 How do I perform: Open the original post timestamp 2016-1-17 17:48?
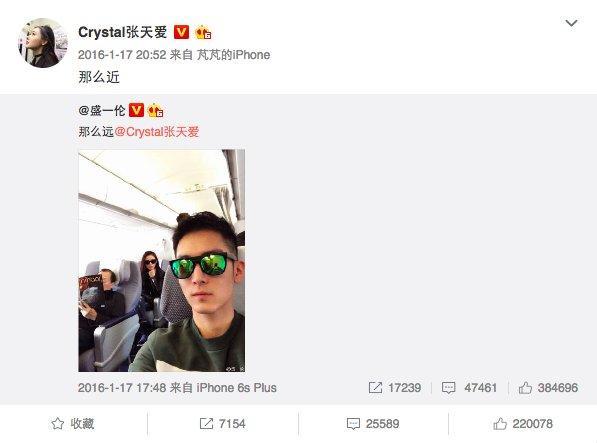pyautogui.click(x=122, y=388)
